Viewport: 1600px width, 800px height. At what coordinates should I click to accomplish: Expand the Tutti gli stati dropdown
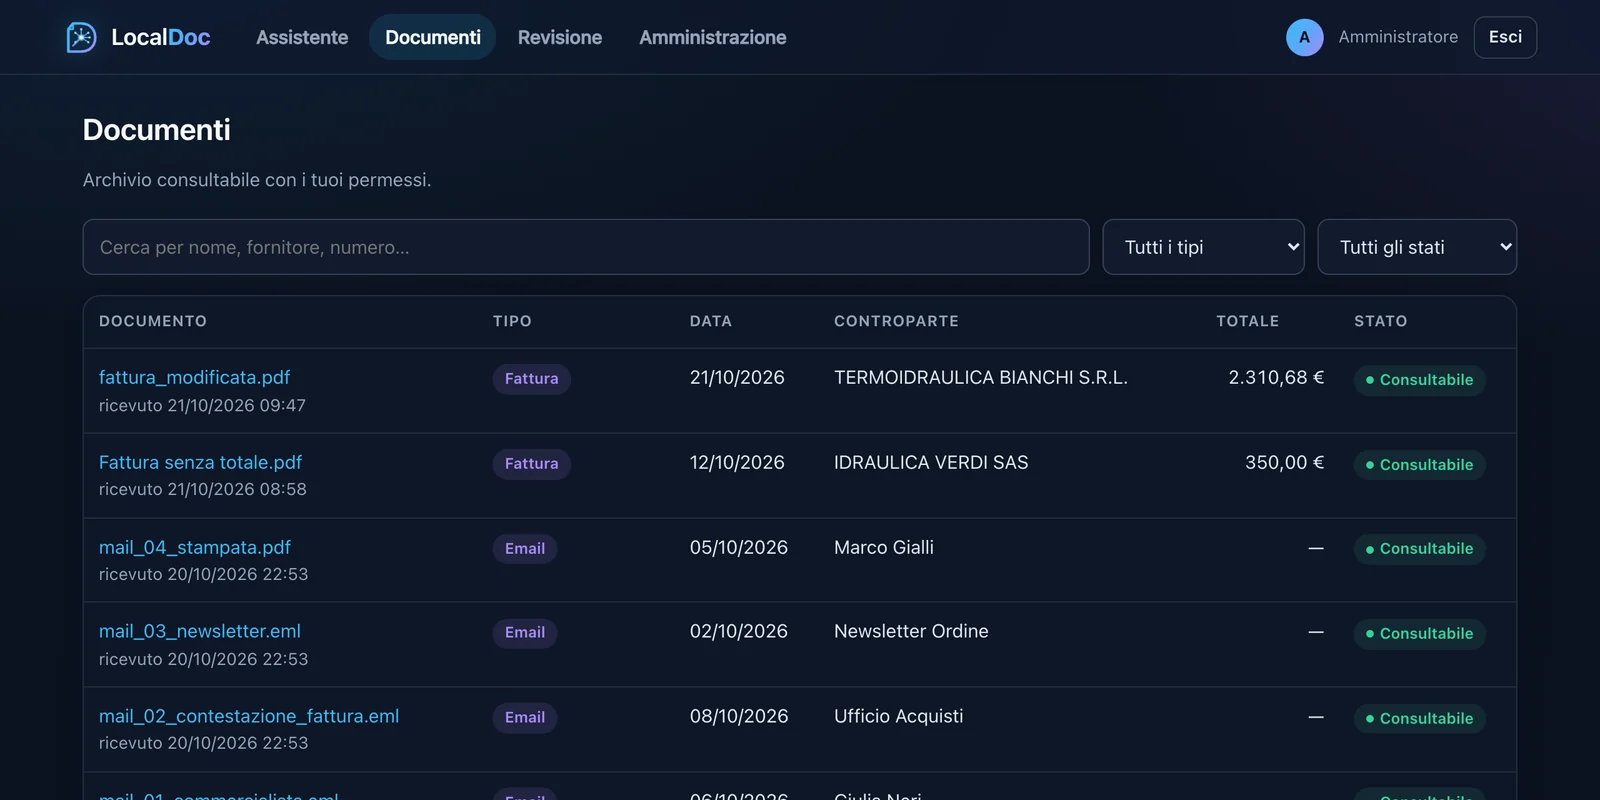coord(1417,247)
